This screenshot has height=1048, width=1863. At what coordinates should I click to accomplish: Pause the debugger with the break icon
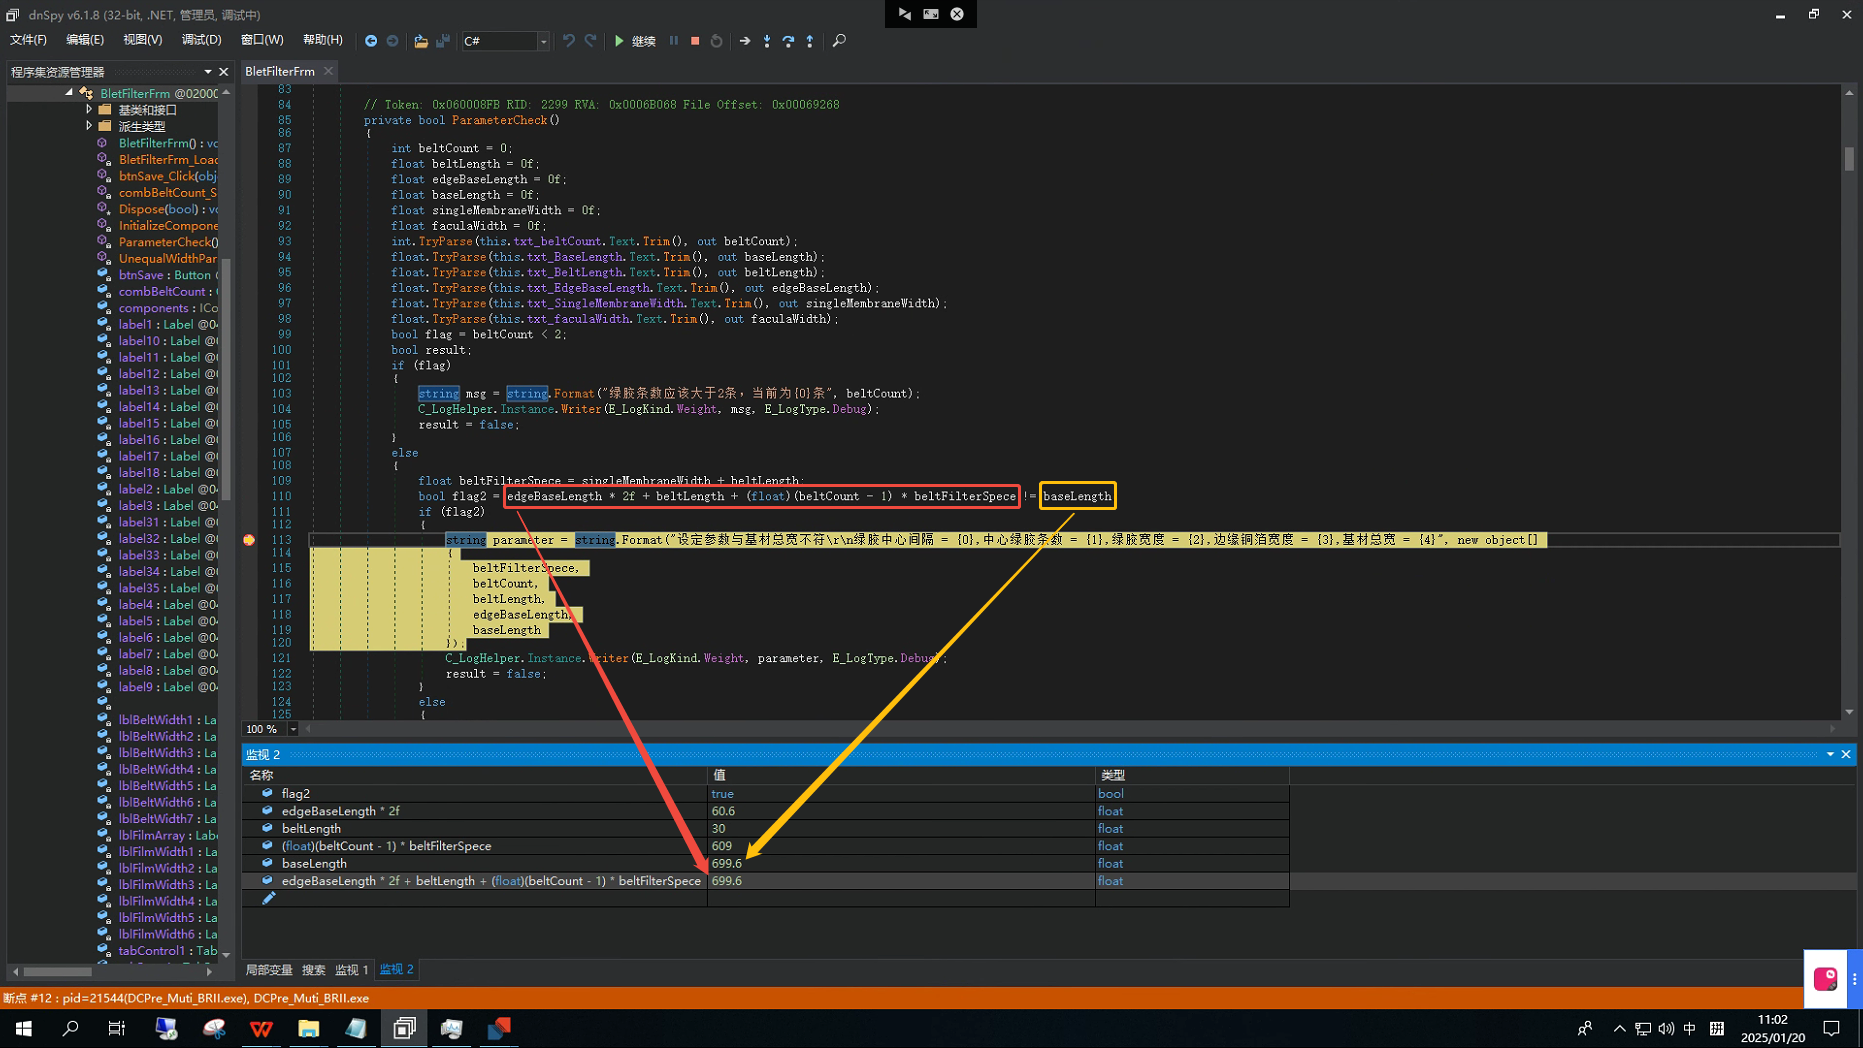(x=674, y=41)
